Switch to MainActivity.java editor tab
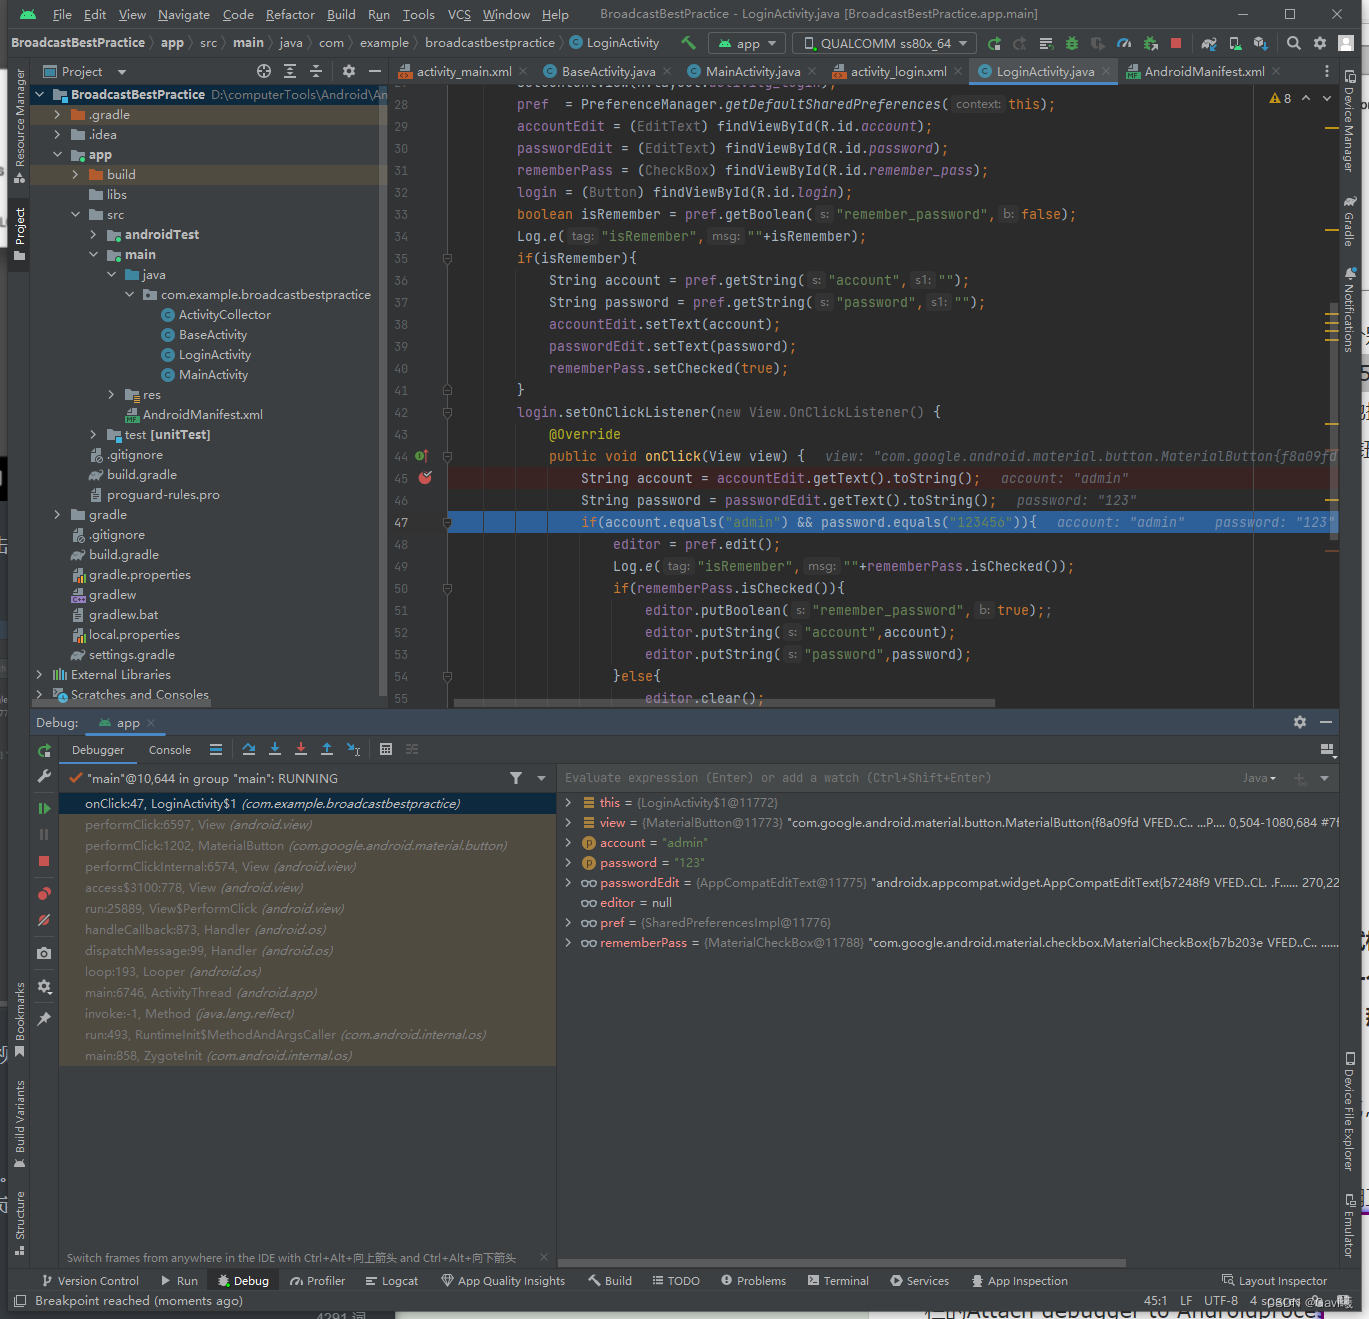This screenshot has height=1319, width=1369. [x=752, y=71]
